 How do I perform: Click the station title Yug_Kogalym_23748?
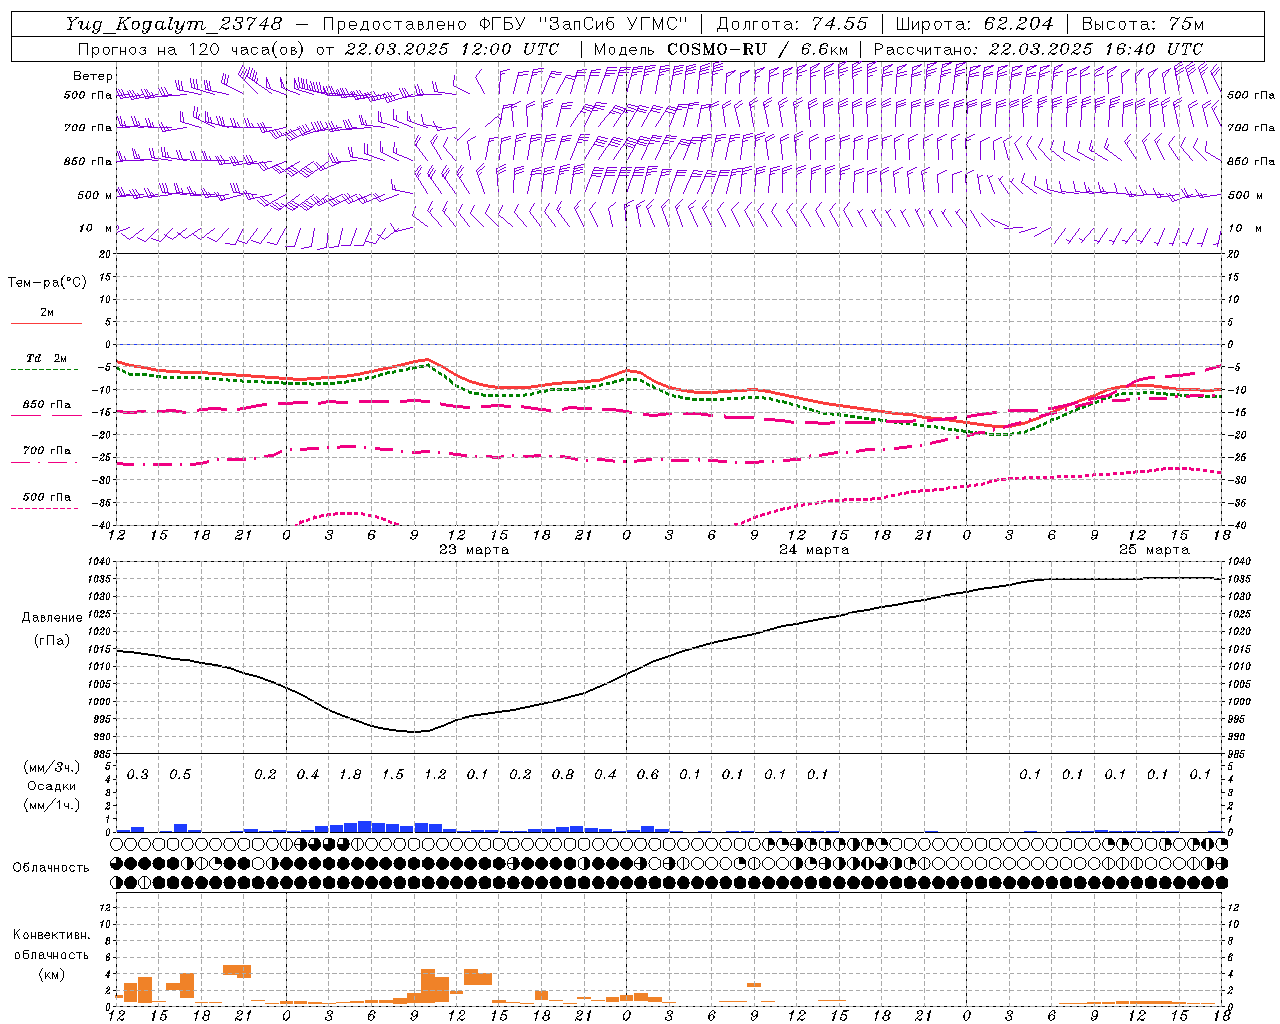click(175, 24)
